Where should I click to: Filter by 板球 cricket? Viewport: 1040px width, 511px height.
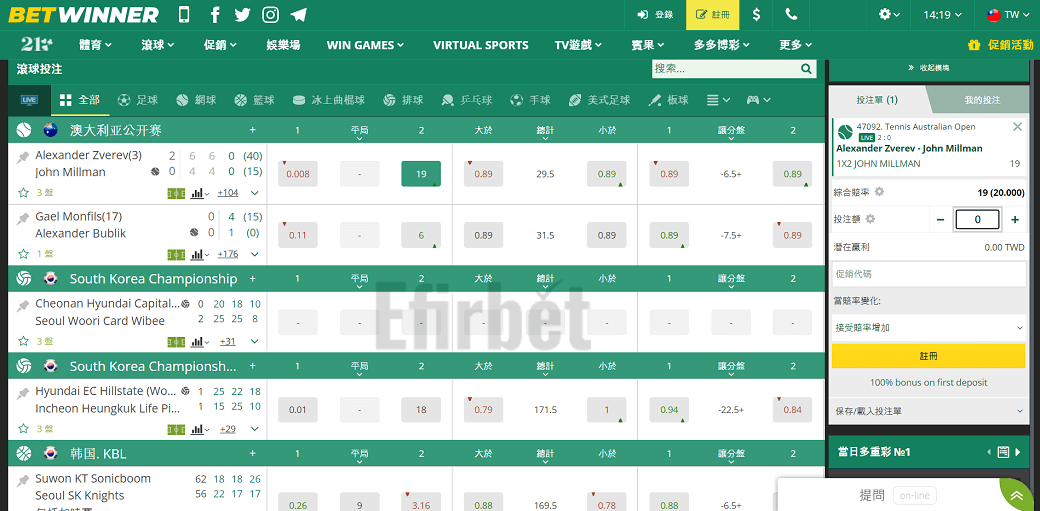[668, 100]
